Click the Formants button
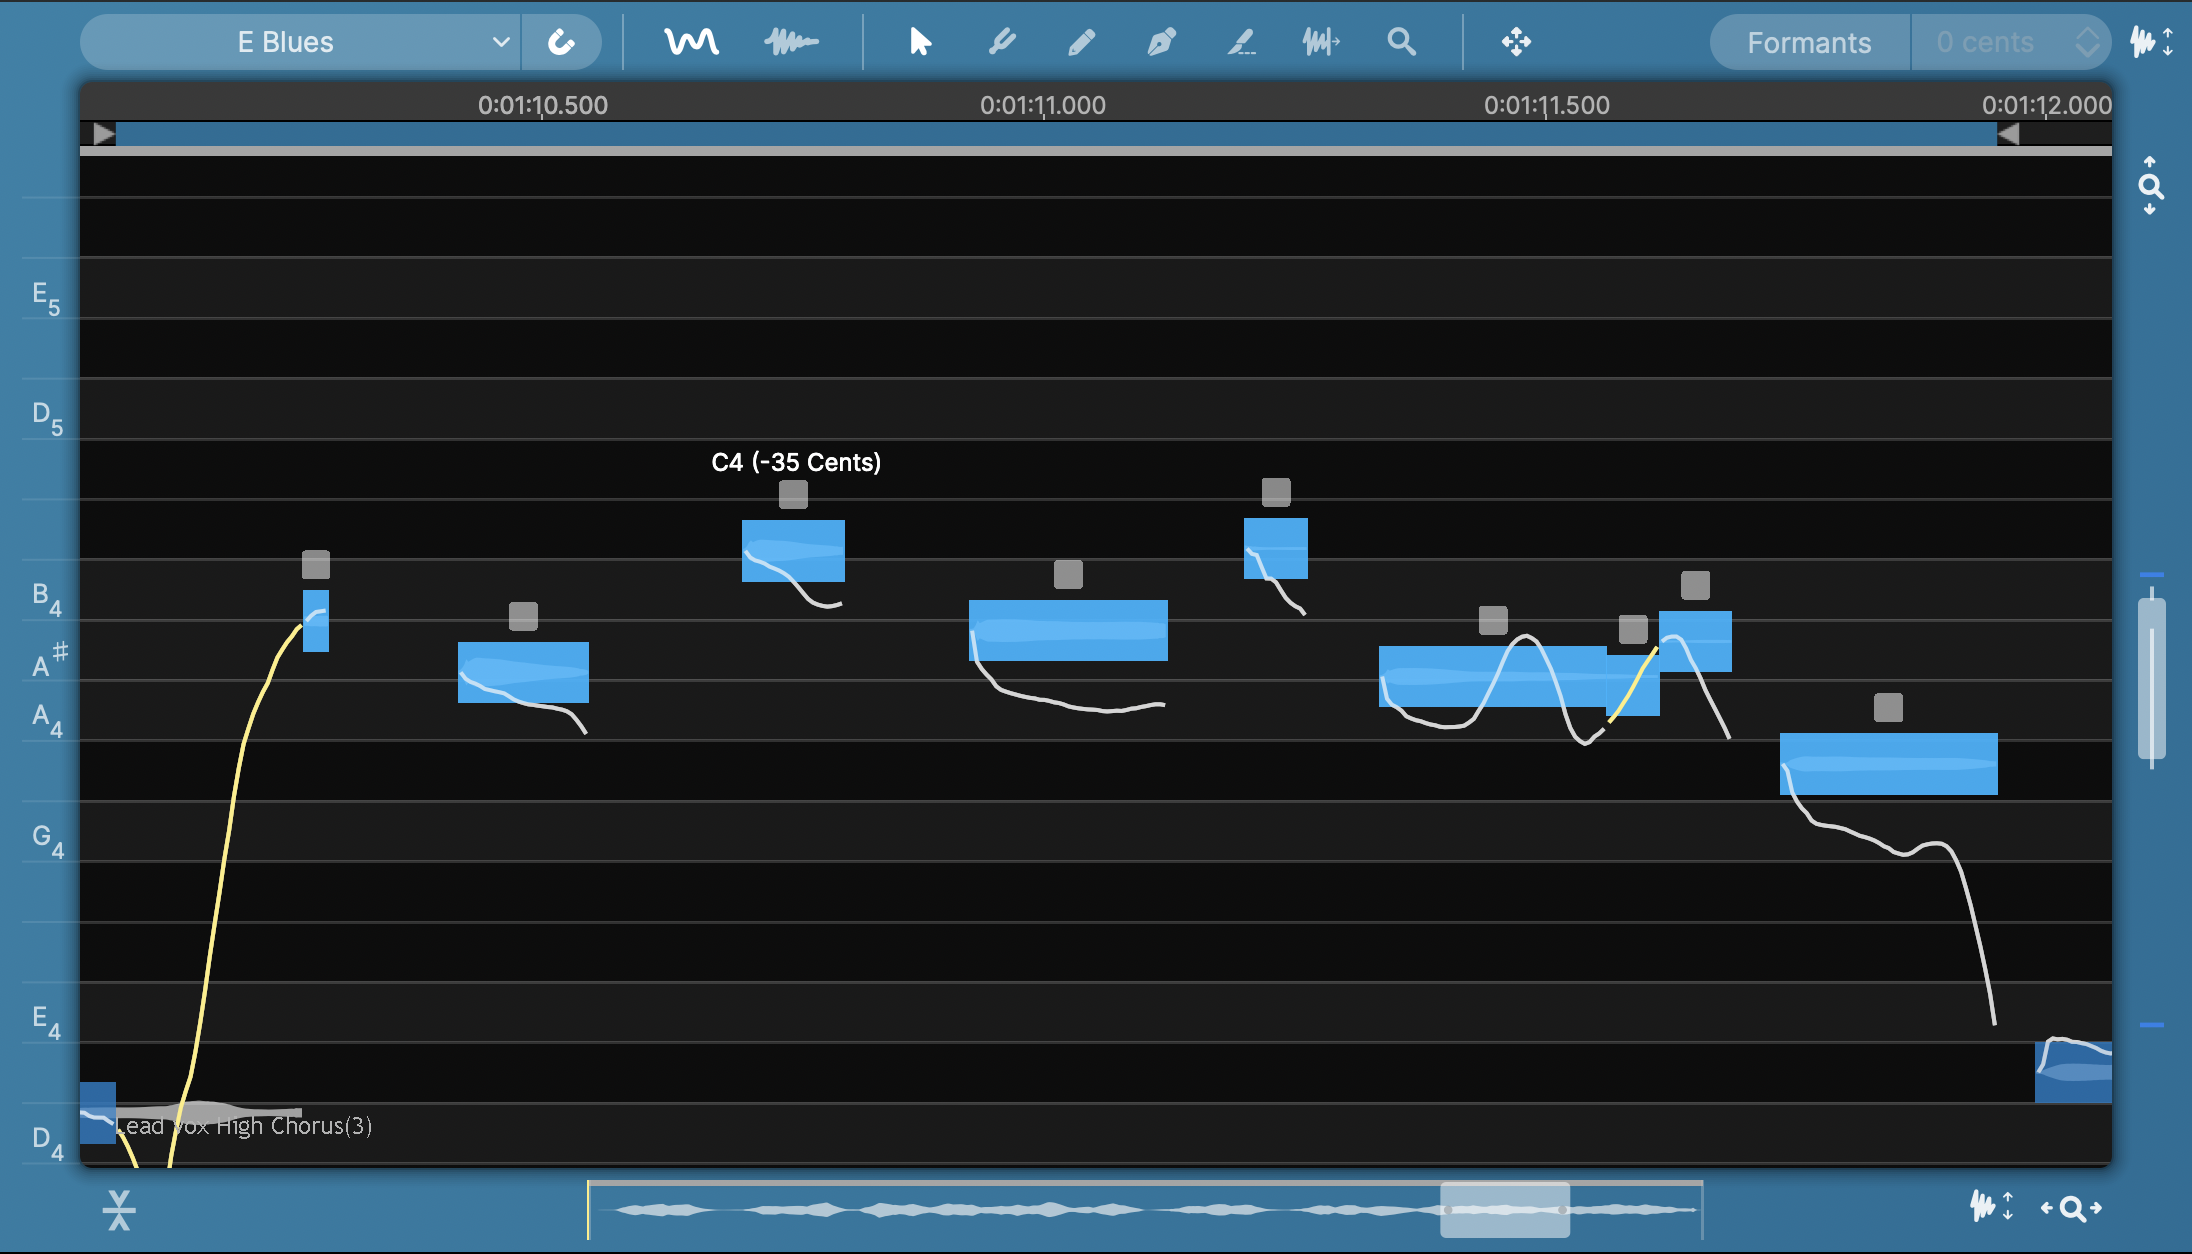Image resolution: width=2192 pixels, height=1254 pixels. 1808,42
